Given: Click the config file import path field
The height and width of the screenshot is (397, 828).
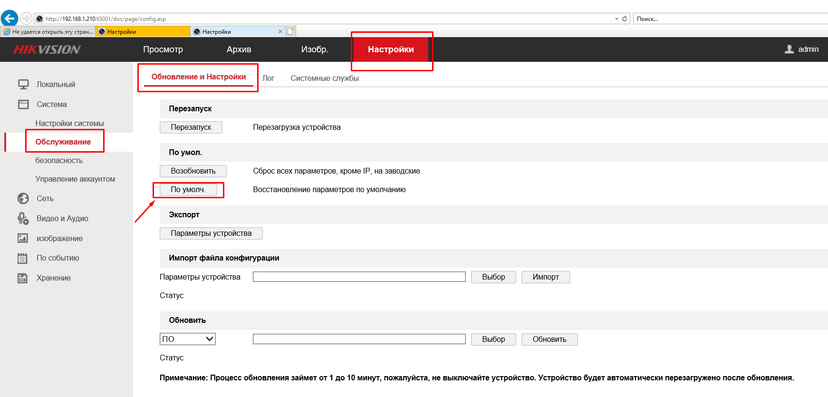Looking at the screenshot, I should coord(359,277).
